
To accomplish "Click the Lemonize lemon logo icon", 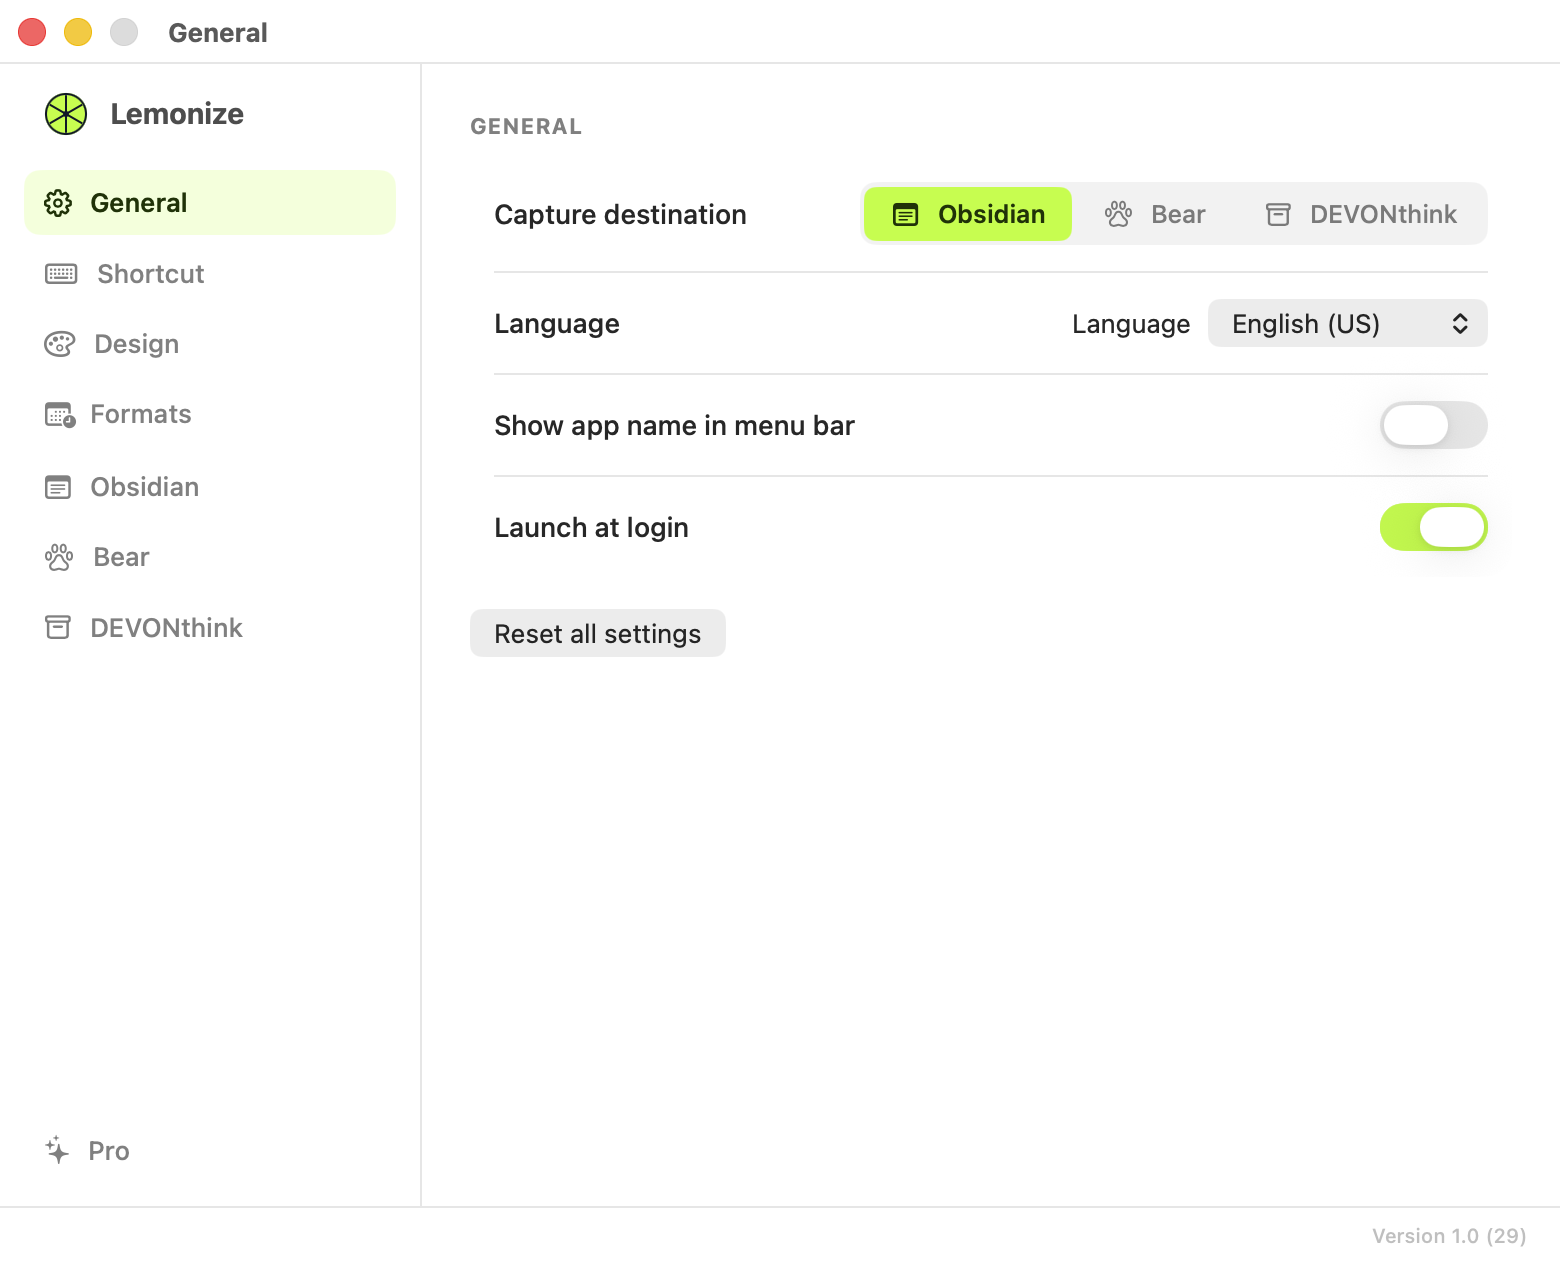I will [66, 114].
